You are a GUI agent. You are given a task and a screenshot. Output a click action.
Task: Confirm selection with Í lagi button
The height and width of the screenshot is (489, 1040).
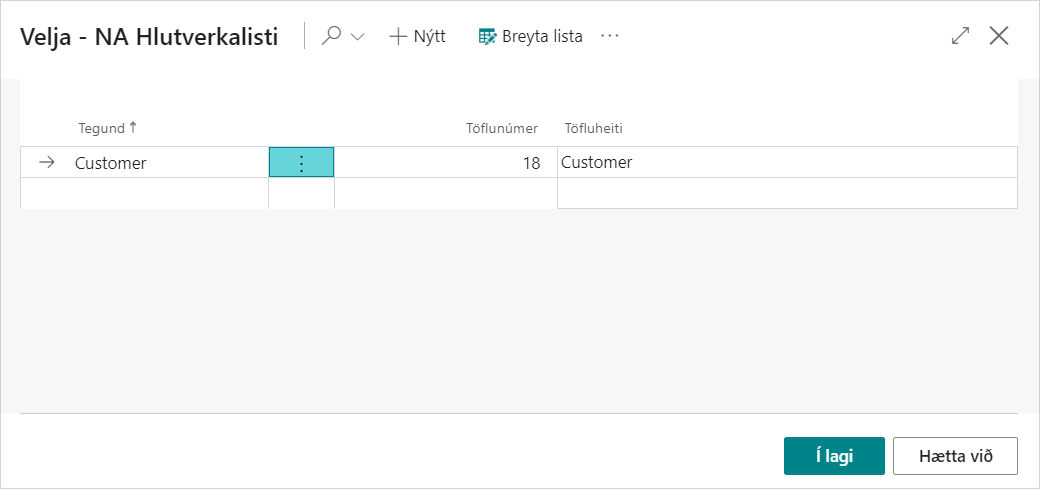click(834, 456)
